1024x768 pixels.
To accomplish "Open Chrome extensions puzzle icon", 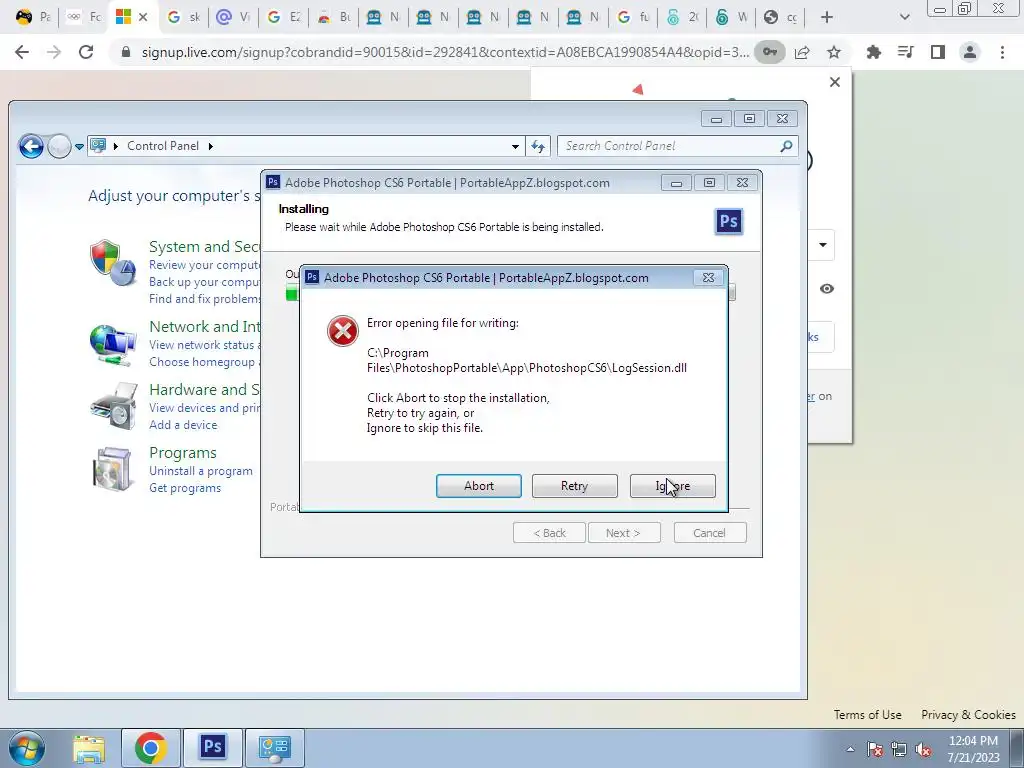I will tap(874, 52).
